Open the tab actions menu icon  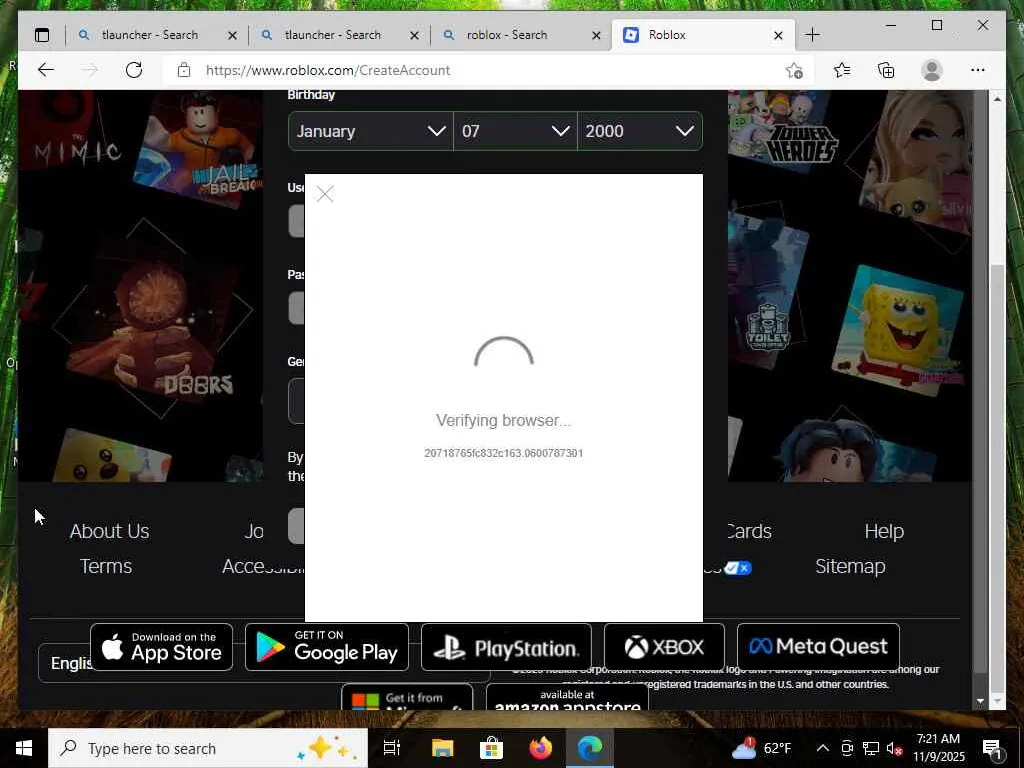coord(42,35)
